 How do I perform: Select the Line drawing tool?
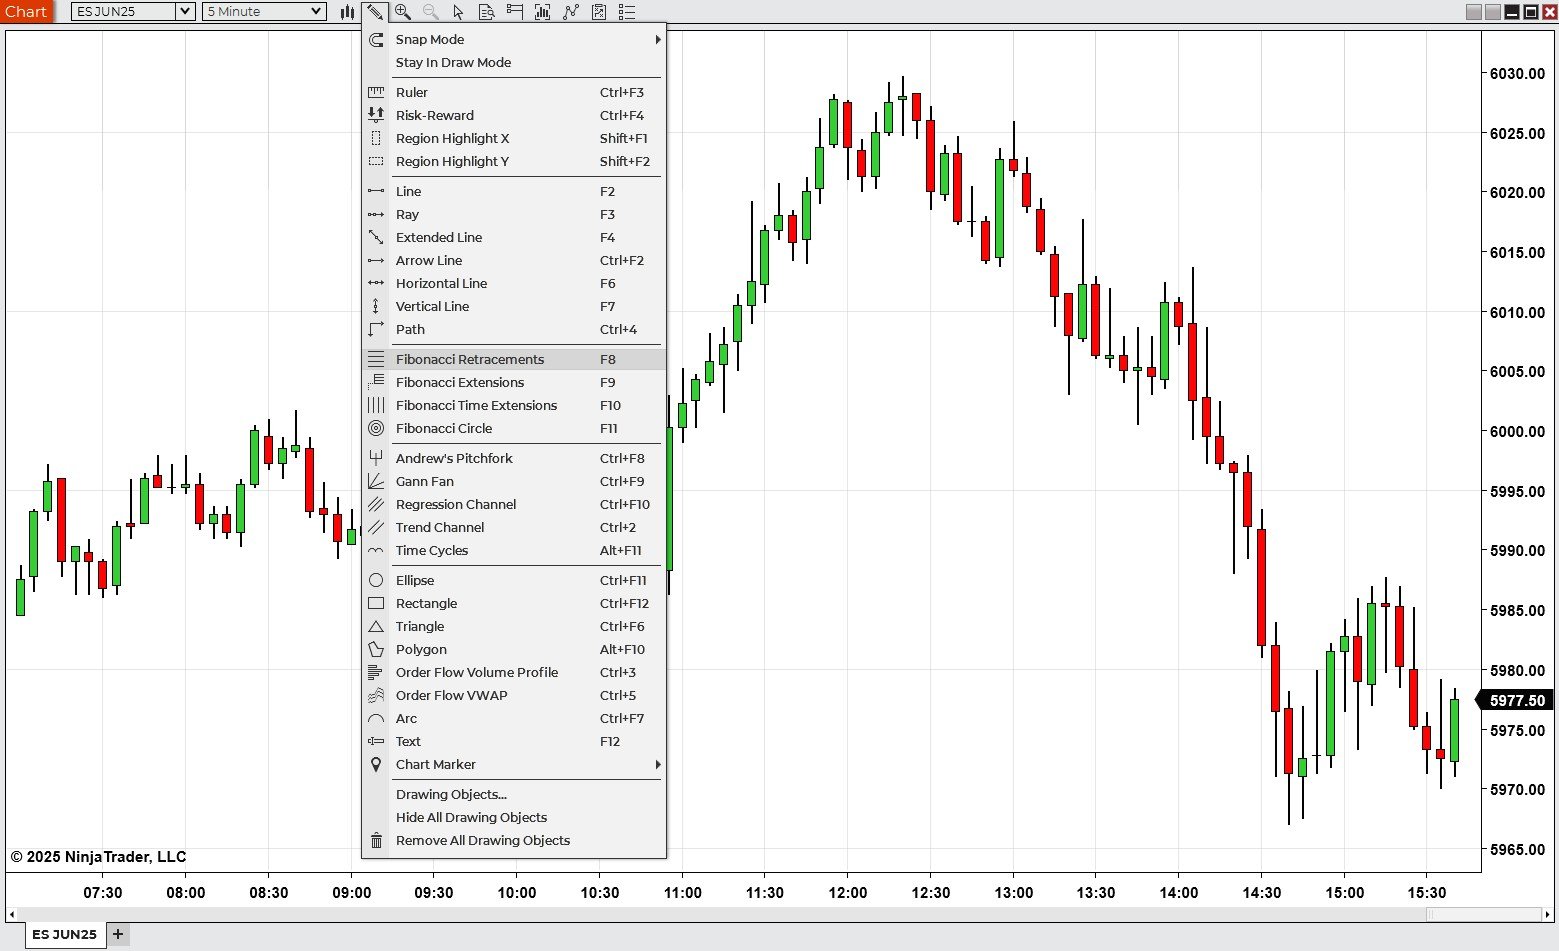pos(514,191)
